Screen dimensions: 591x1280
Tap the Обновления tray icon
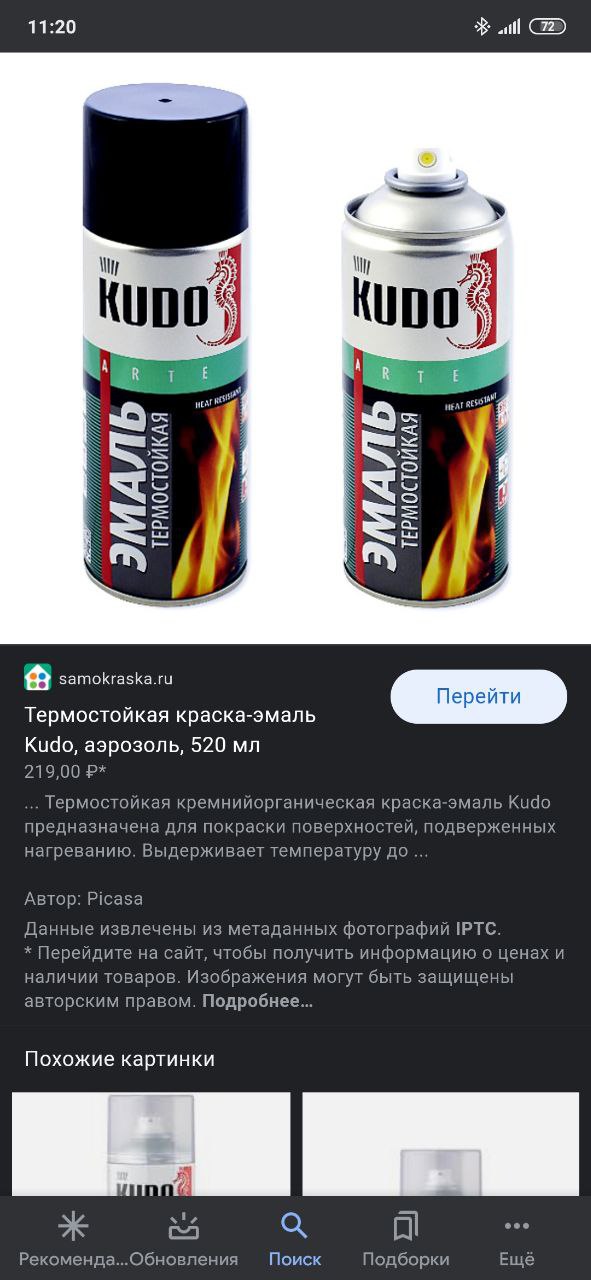(184, 1225)
